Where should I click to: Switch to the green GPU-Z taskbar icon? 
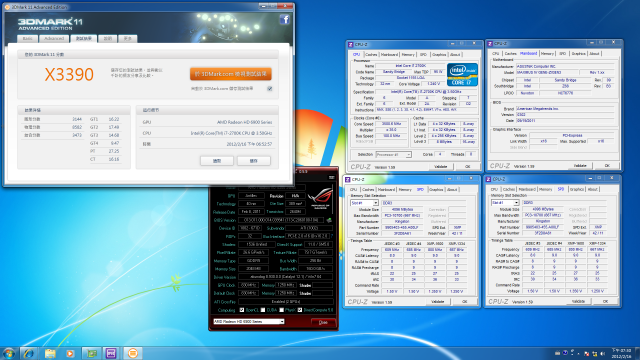91,353
